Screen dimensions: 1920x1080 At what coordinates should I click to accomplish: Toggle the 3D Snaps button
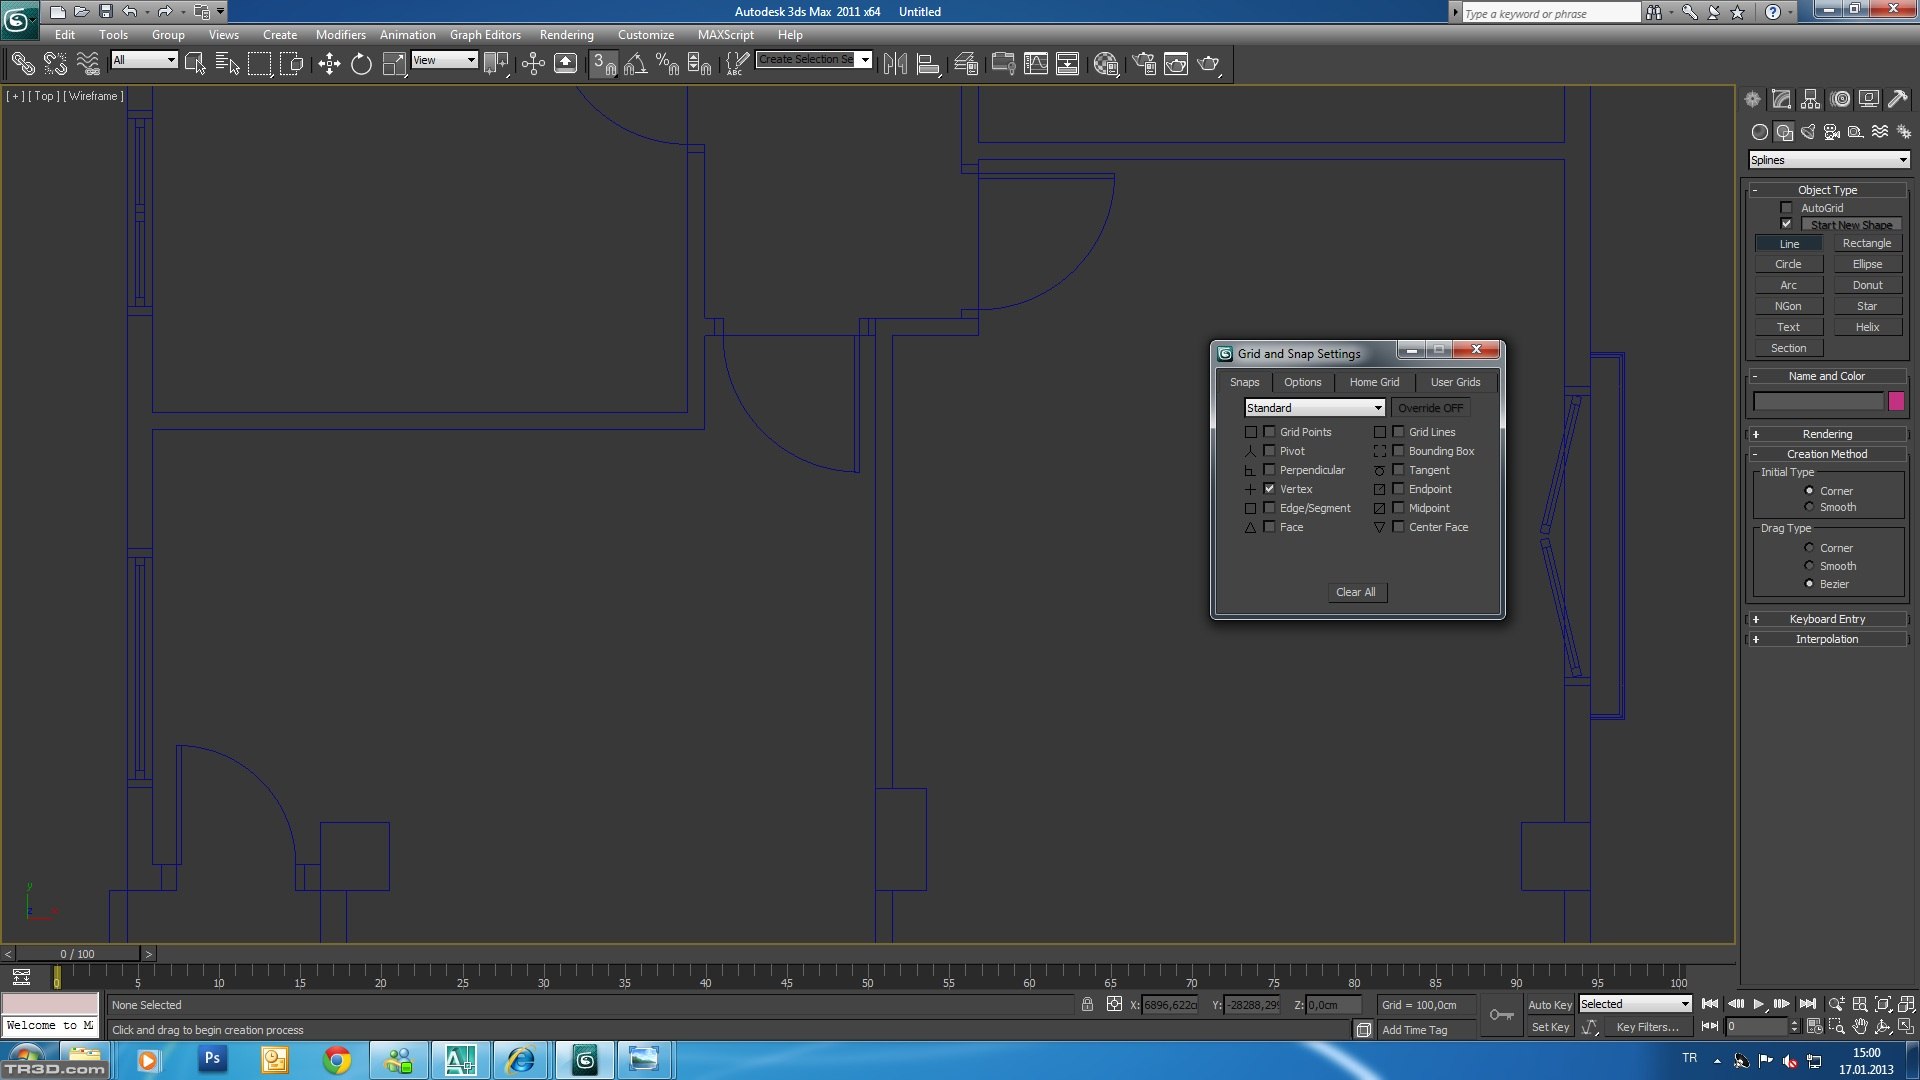click(603, 64)
